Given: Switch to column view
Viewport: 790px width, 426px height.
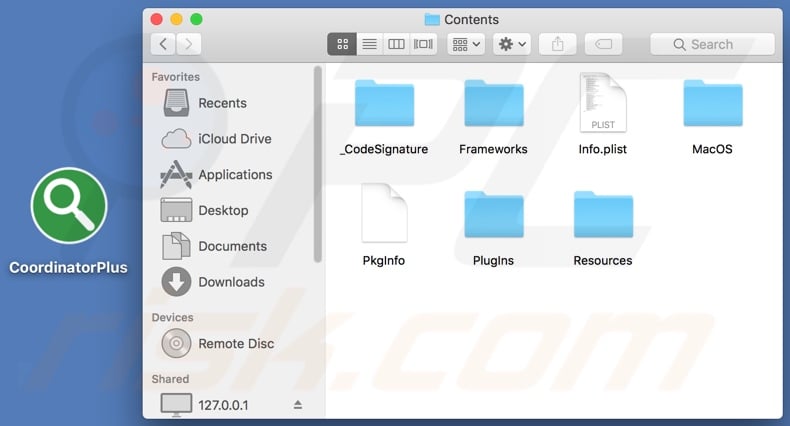Looking at the screenshot, I should 396,44.
